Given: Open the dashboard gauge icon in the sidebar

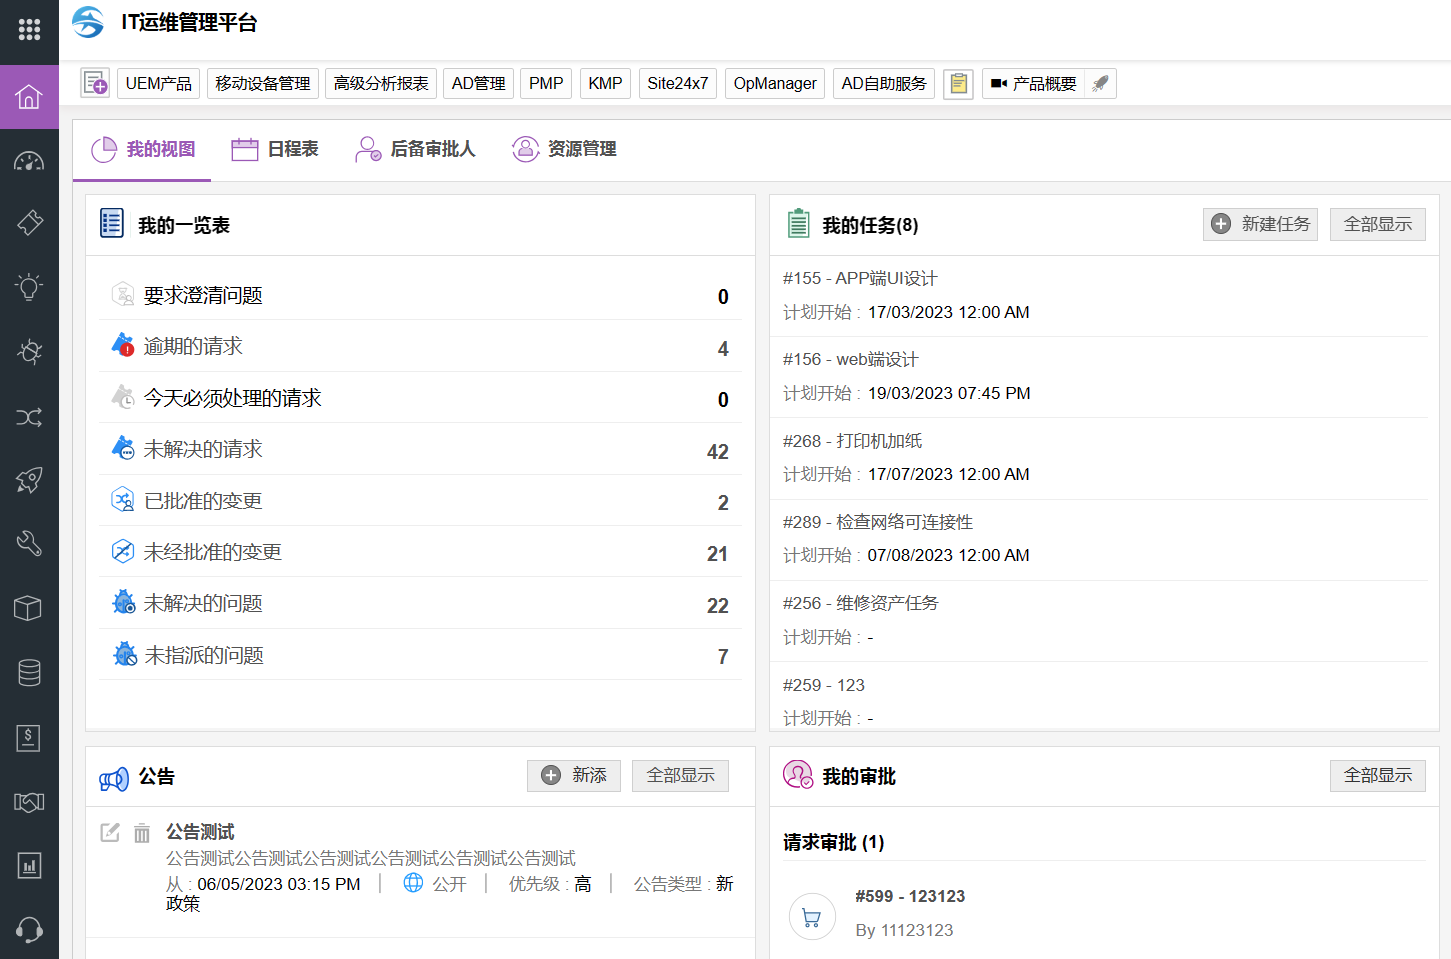Looking at the screenshot, I should (x=29, y=161).
